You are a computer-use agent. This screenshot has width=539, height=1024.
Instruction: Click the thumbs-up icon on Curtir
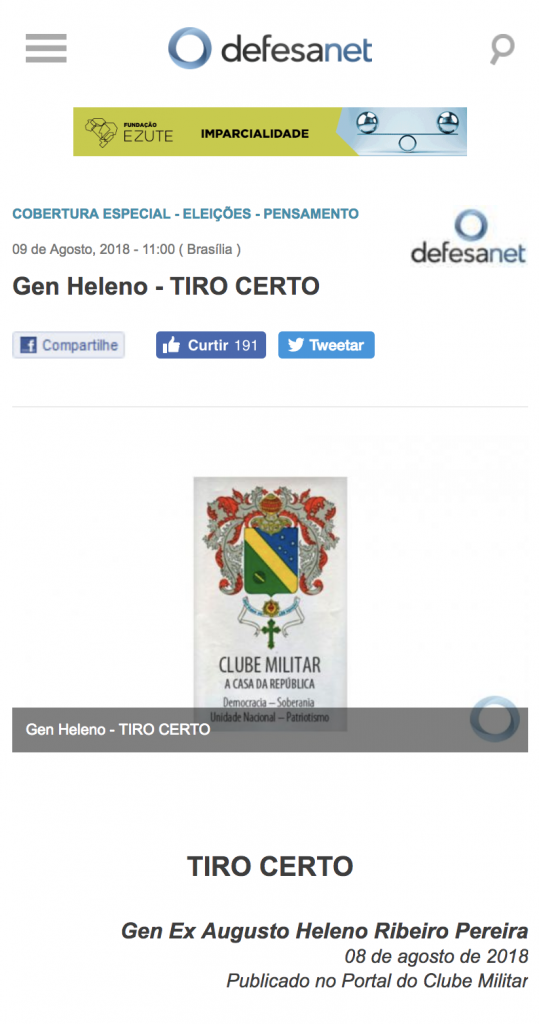(x=171, y=345)
